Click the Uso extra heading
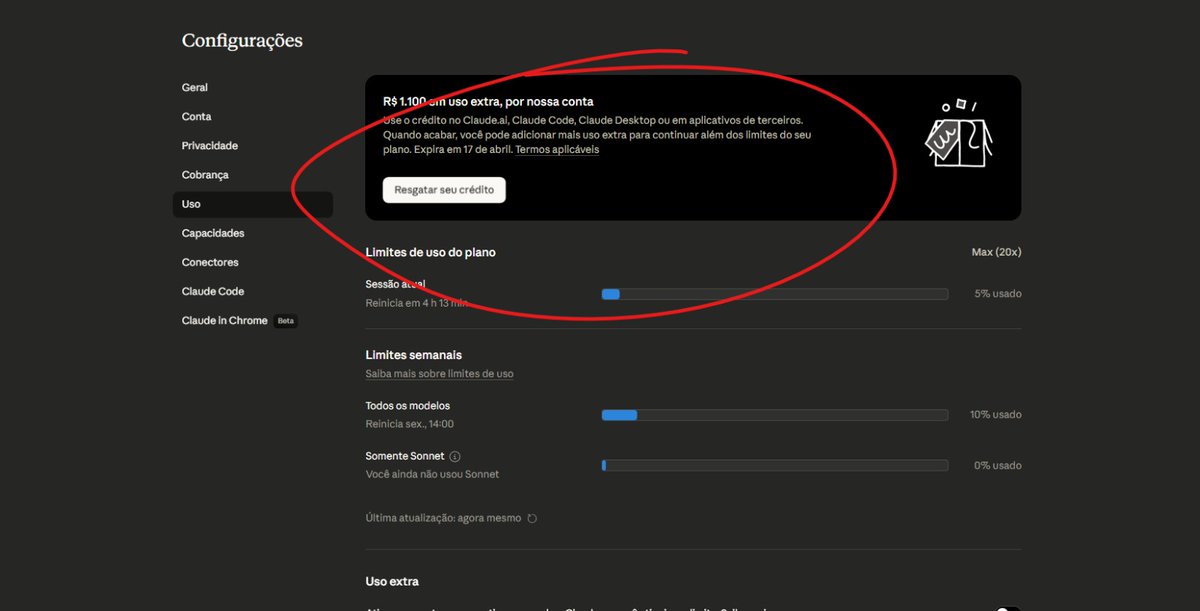Viewport: 1200px width, 611px height. [392, 581]
